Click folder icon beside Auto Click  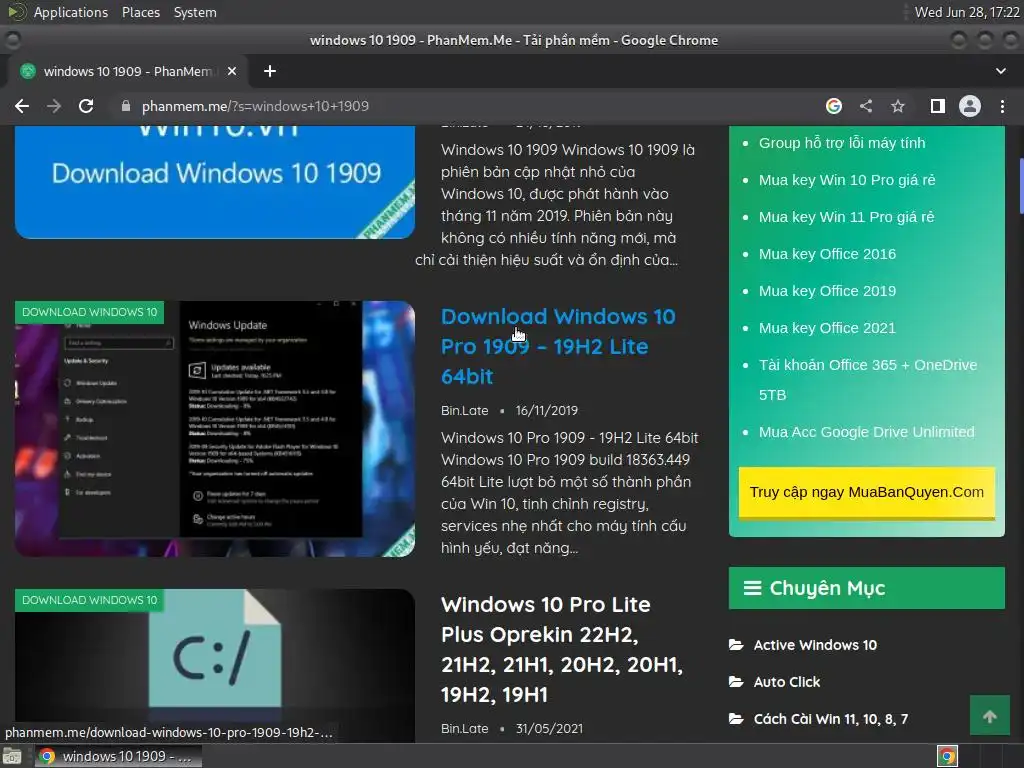point(736,682)
